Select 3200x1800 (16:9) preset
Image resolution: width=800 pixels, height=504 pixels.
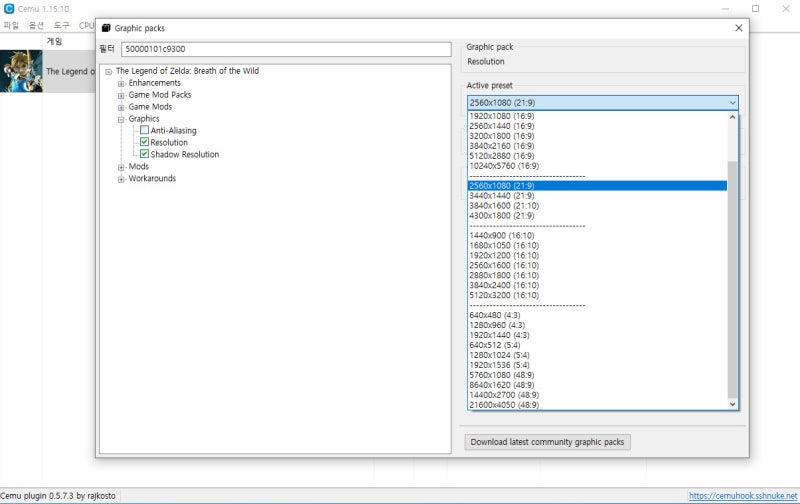coord(597,136)
